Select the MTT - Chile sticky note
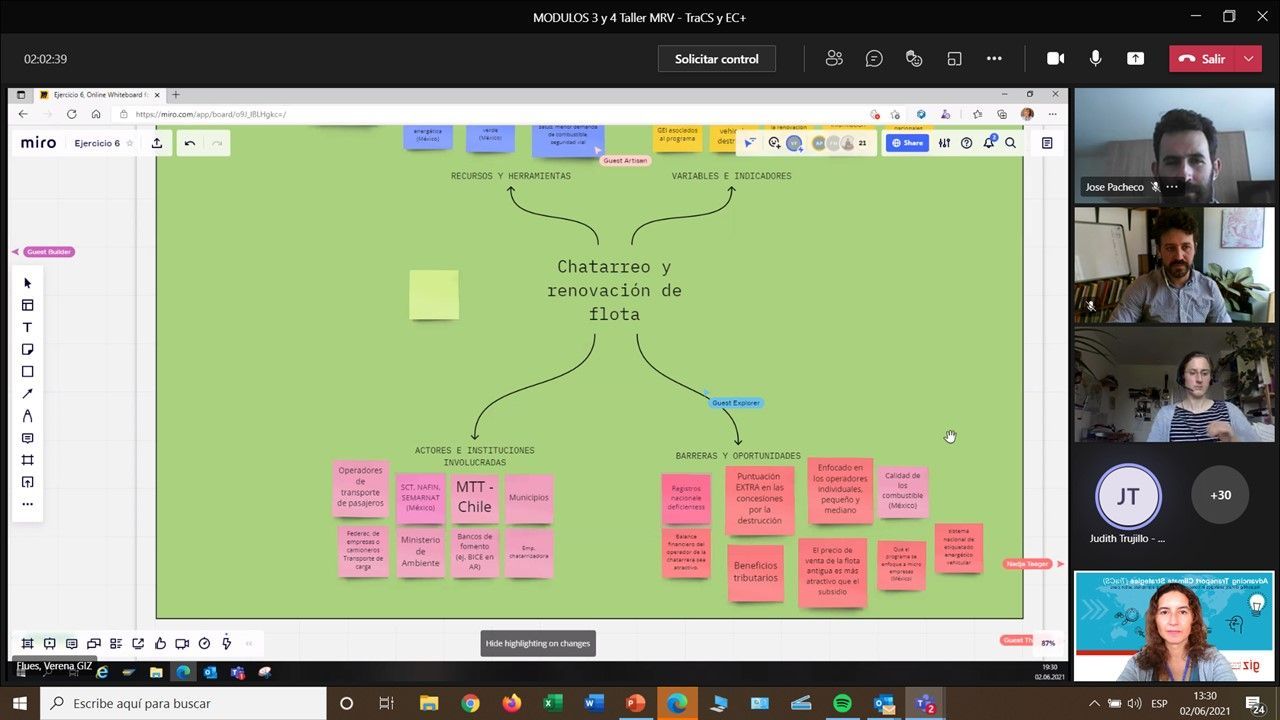This screenshot has height=720, width=1280. [x=474, y=499]
